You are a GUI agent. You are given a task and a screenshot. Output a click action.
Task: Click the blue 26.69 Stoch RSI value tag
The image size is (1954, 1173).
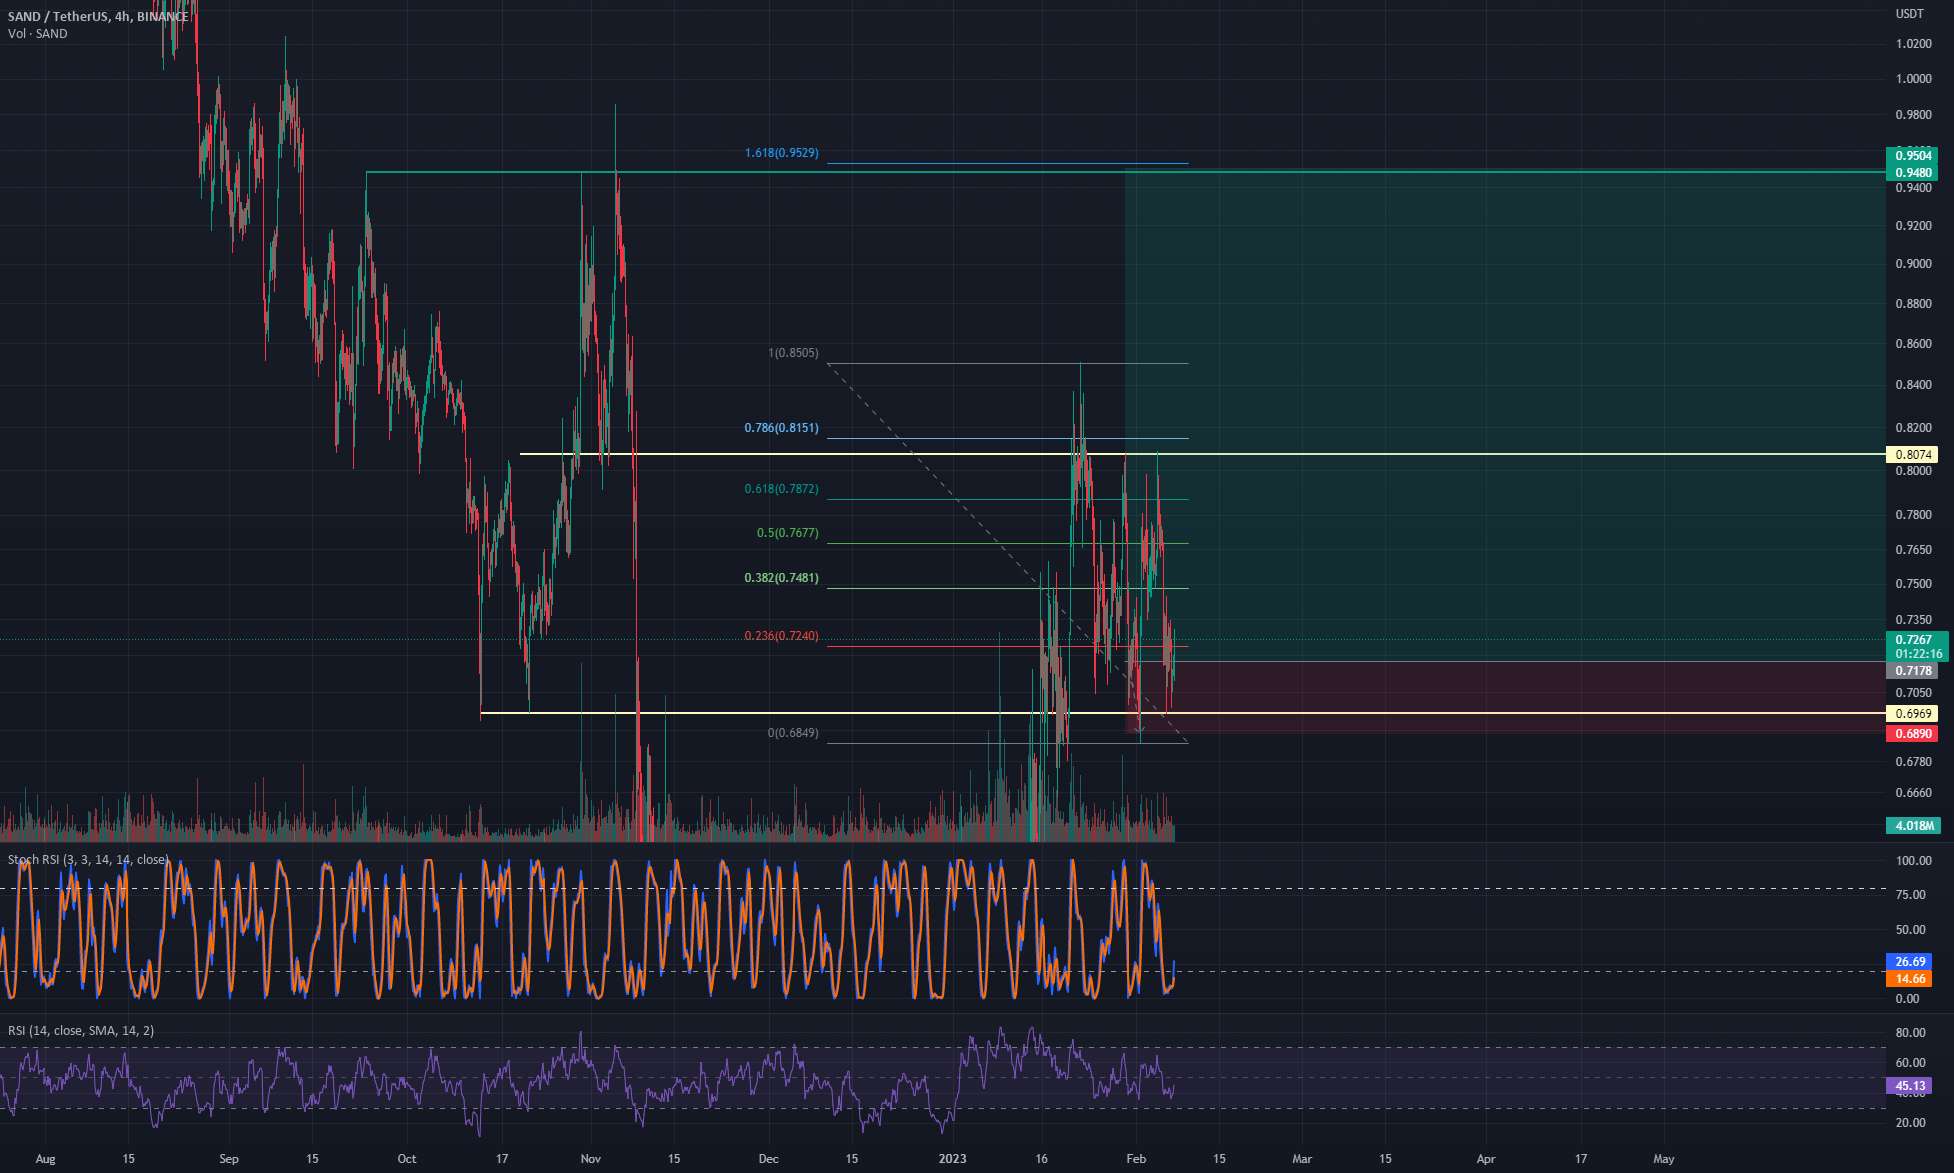[1910, 962]
